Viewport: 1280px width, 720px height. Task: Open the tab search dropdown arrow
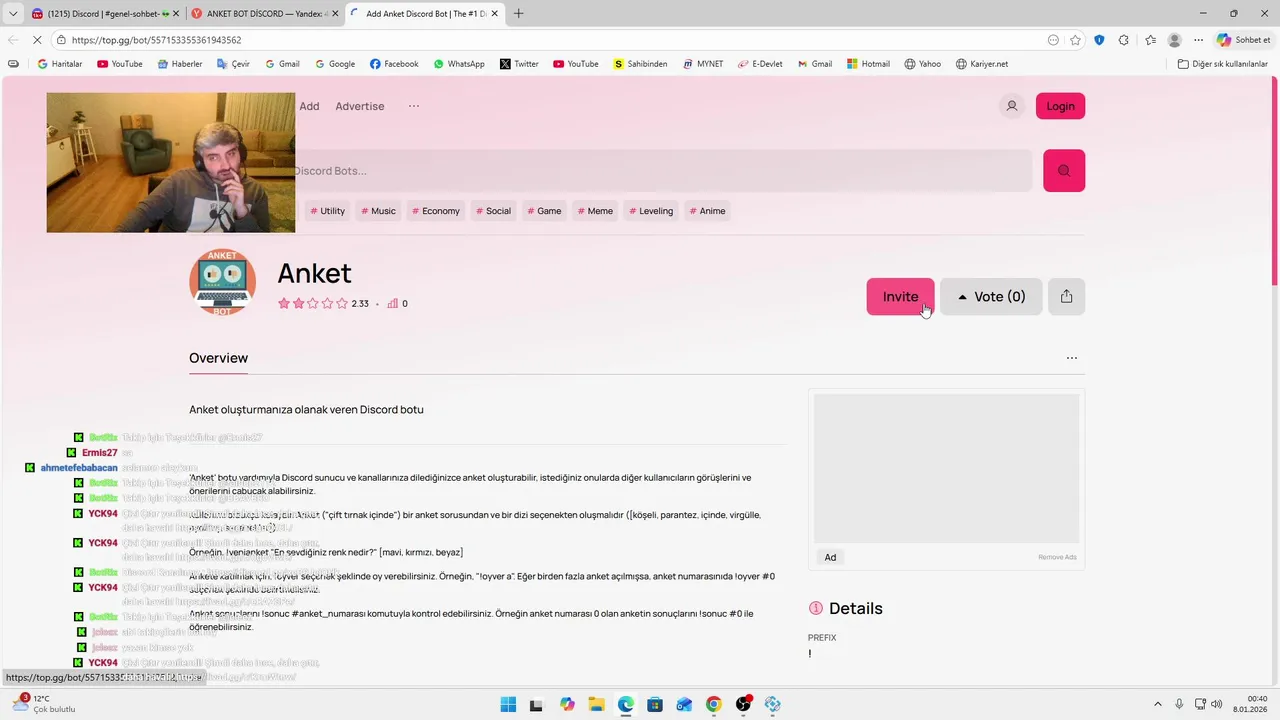pos(12,14)
